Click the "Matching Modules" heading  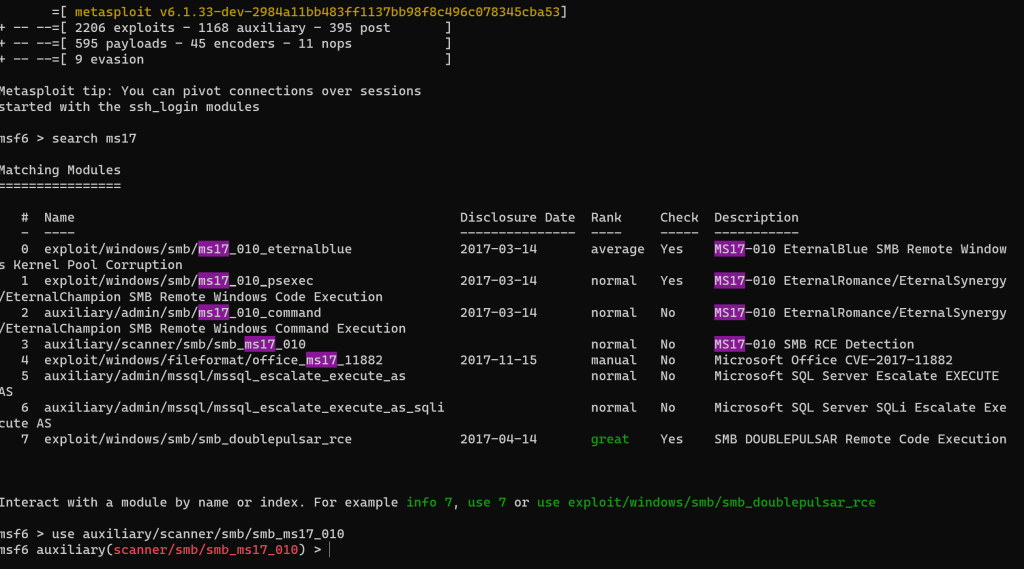(x=60, y=170)
